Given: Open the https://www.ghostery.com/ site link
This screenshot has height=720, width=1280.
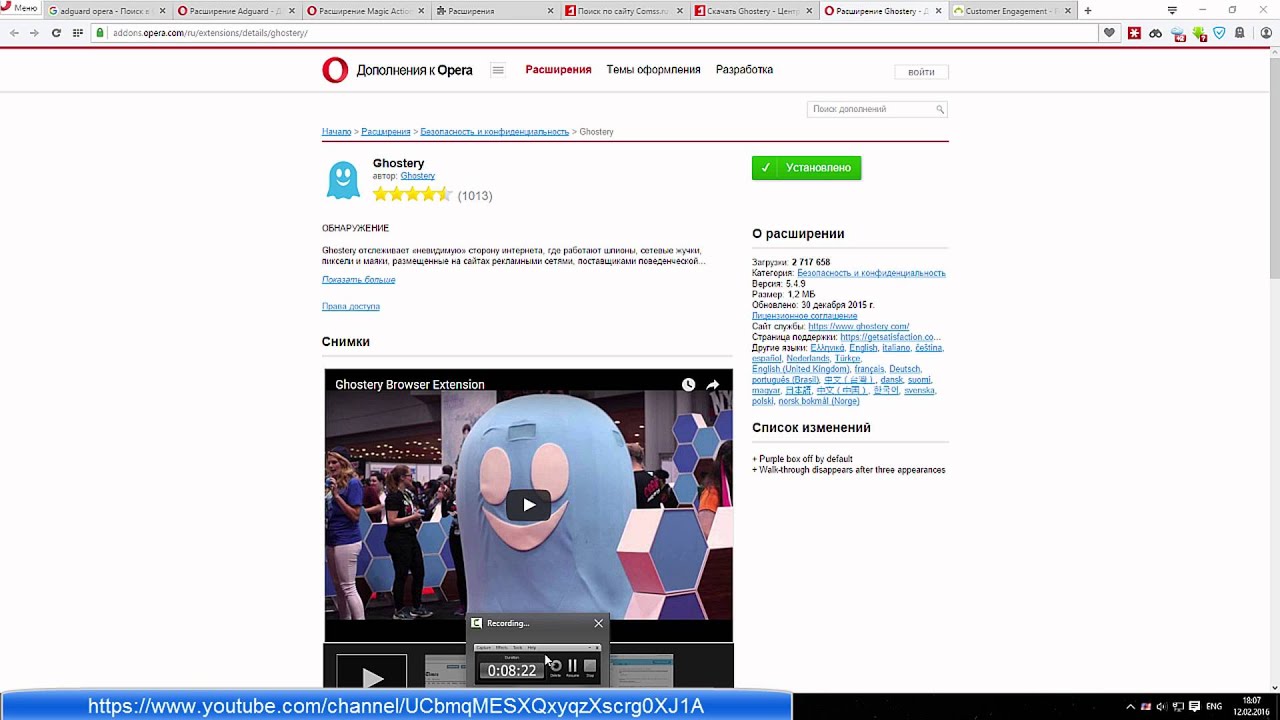Looking at the screenshot, I should point(859,326).
